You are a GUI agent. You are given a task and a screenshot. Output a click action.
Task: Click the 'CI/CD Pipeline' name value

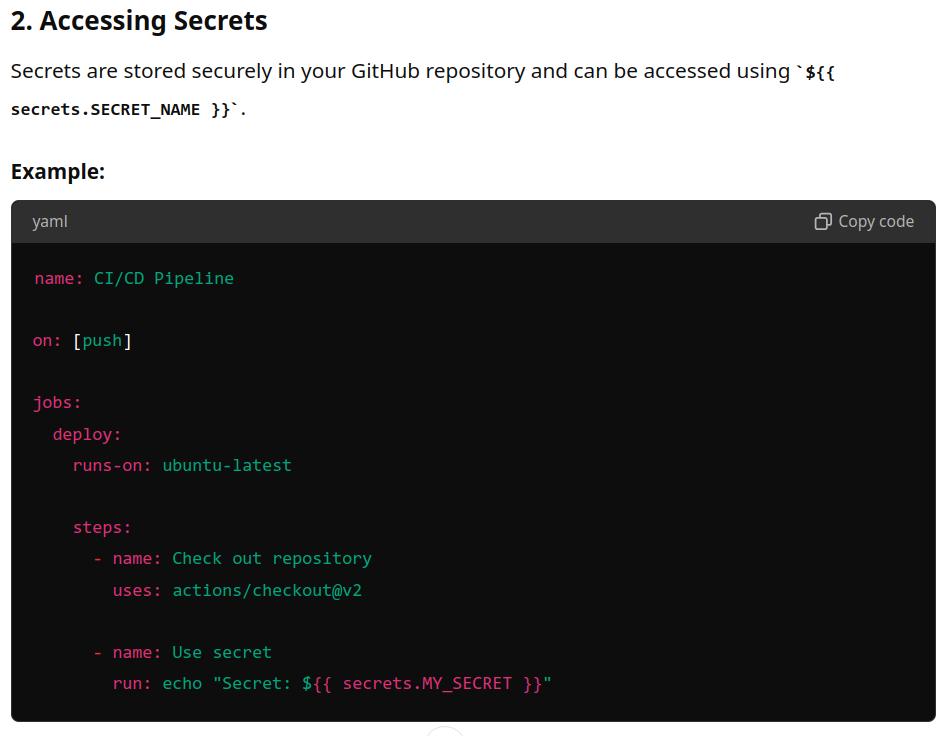pyautogui.click(x=164, y=278)
